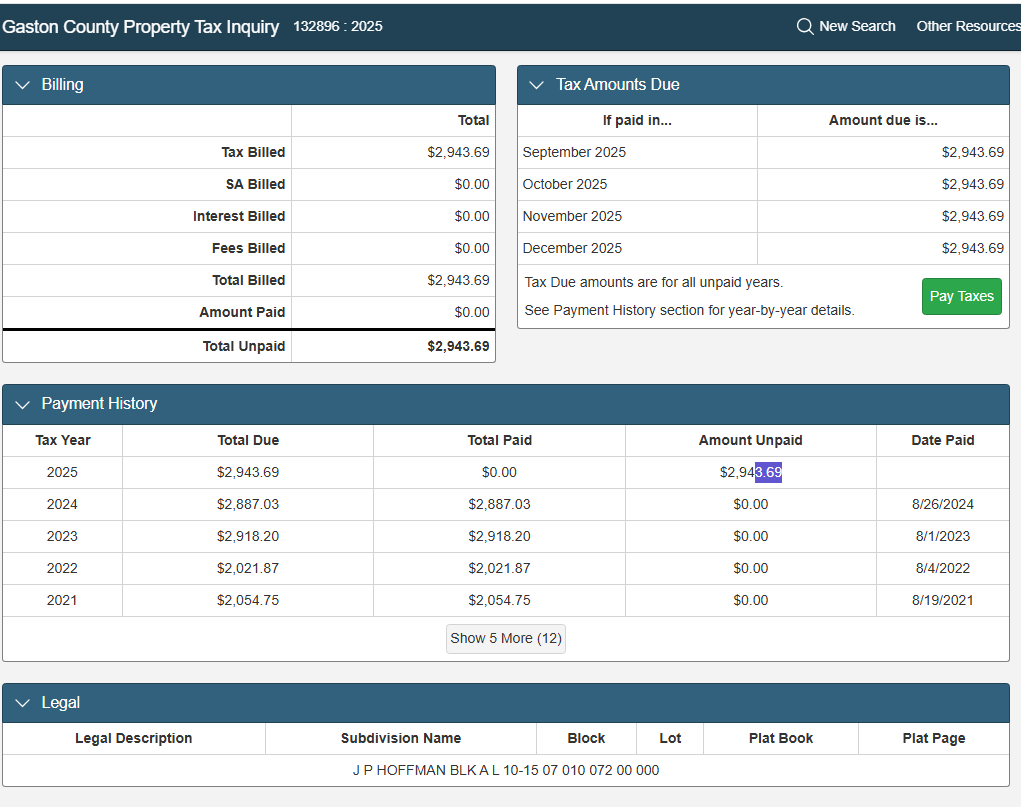Viewport: 1021px width, 807px height.
Task: Click the Gaston County Property Tax Inquiry title
Action: point(141,27)
